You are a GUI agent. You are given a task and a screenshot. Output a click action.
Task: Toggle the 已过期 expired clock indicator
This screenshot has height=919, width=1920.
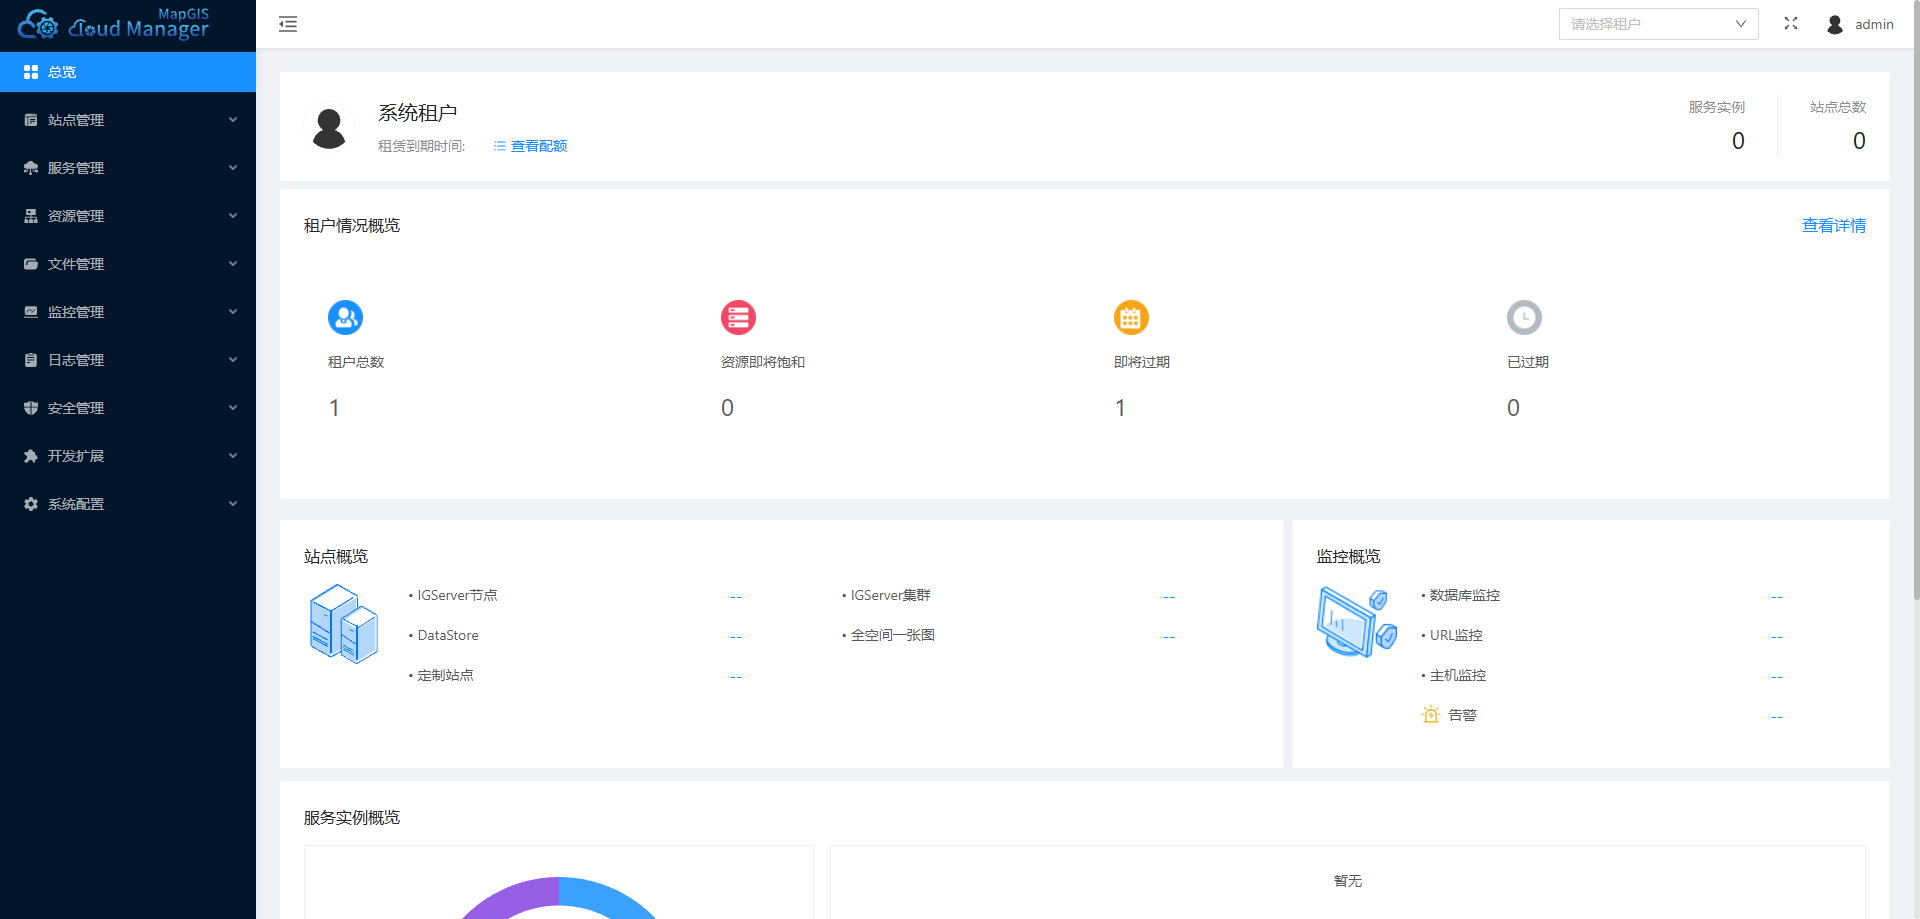[1524, 317]
